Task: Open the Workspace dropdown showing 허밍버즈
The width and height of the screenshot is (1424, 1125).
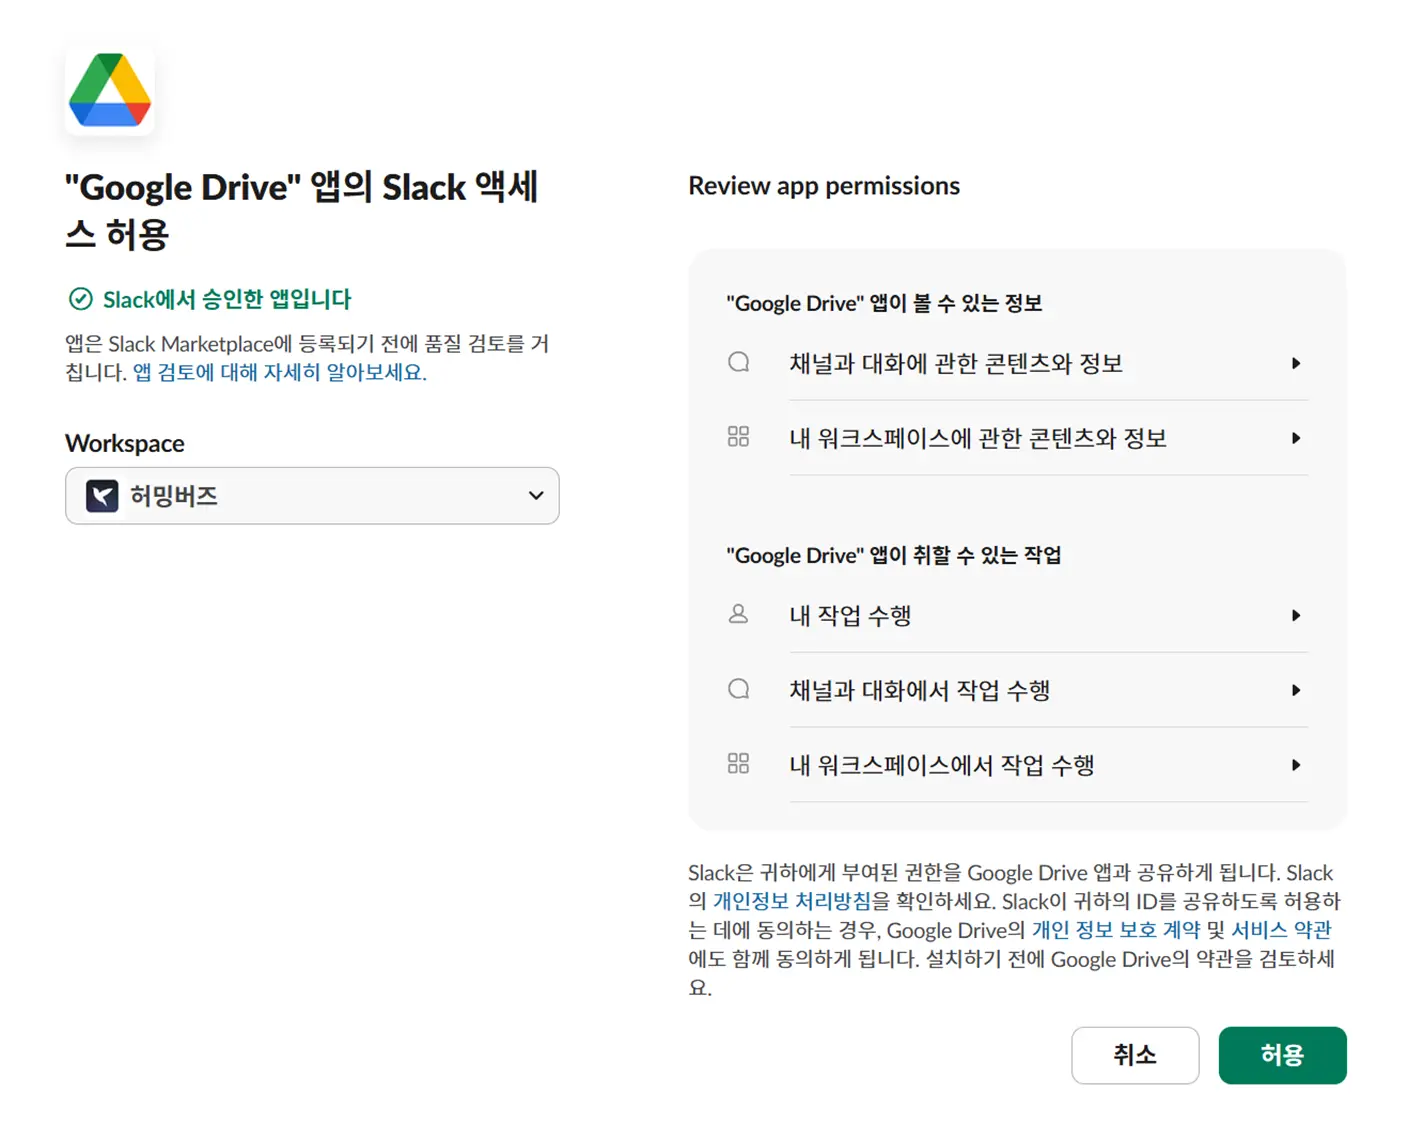Action: [x=312, y=496]
